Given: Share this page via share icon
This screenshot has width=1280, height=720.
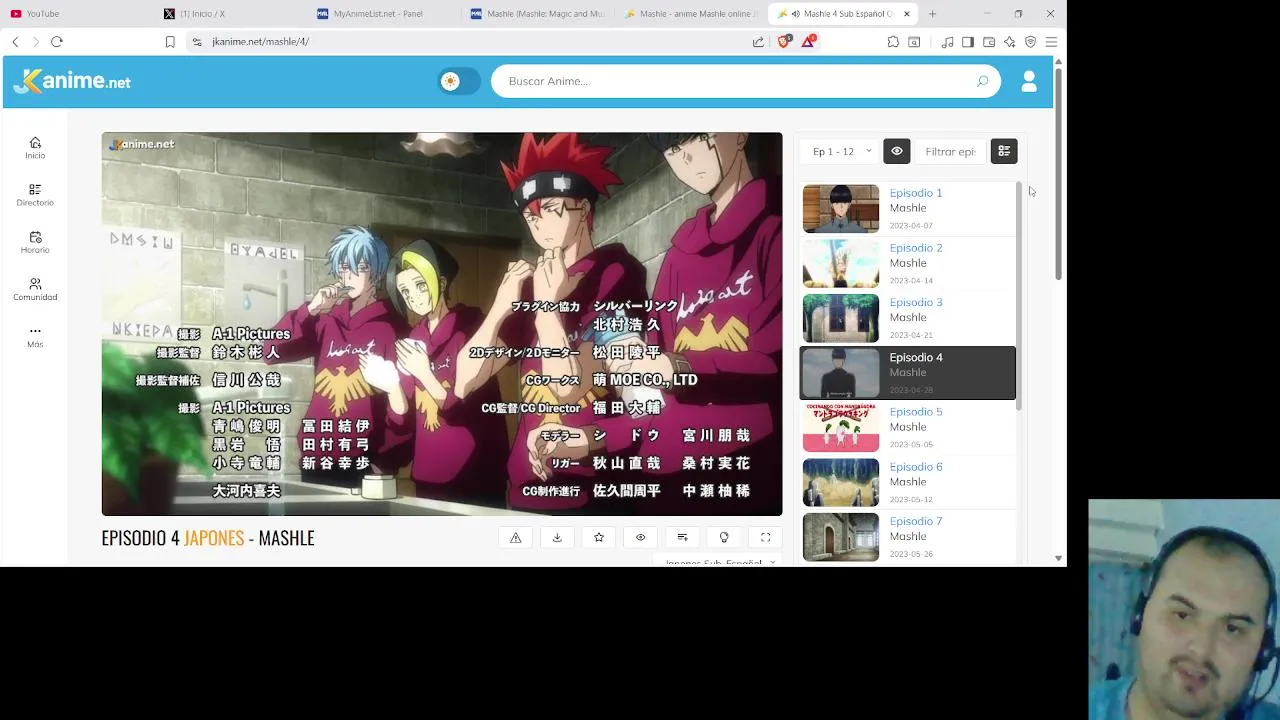Looking at the screenshot, I should (758, 42).
